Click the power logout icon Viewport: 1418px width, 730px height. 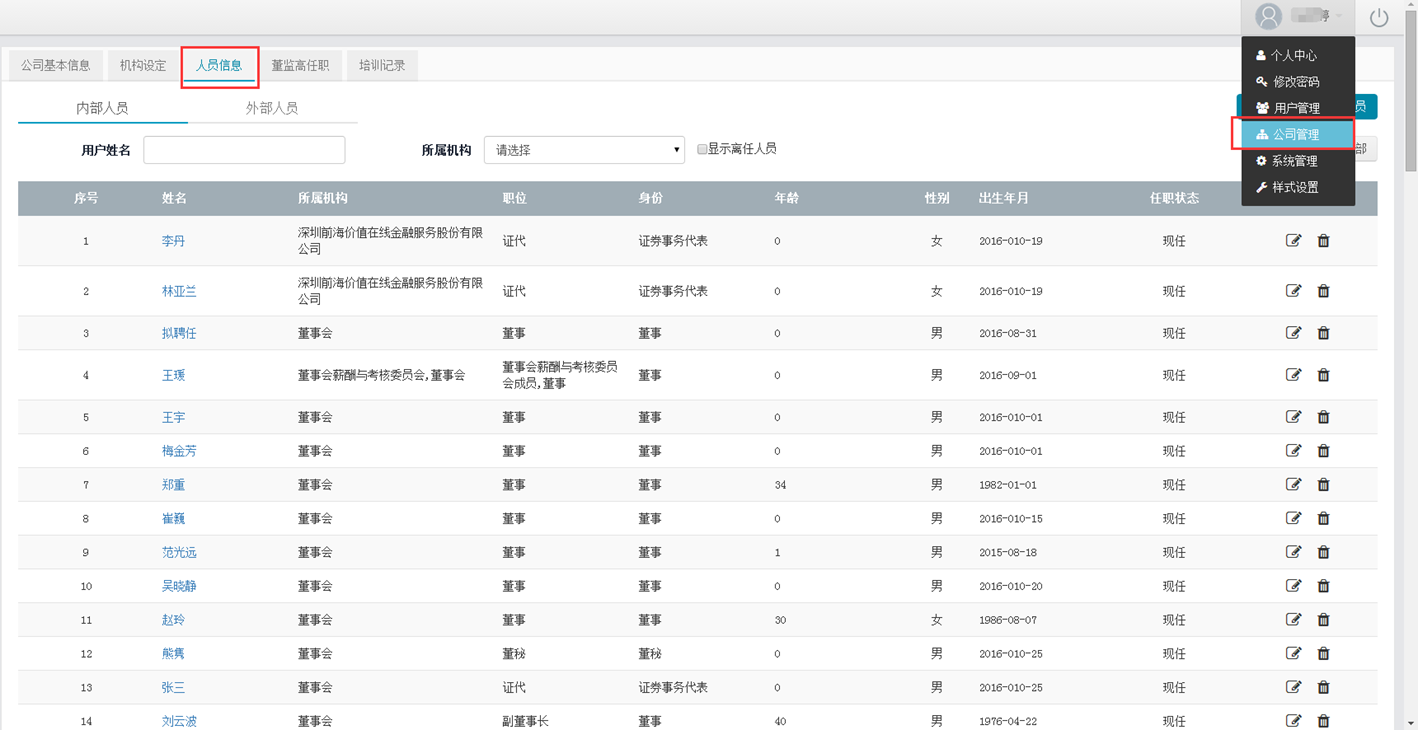click(x=1379, y=17)
